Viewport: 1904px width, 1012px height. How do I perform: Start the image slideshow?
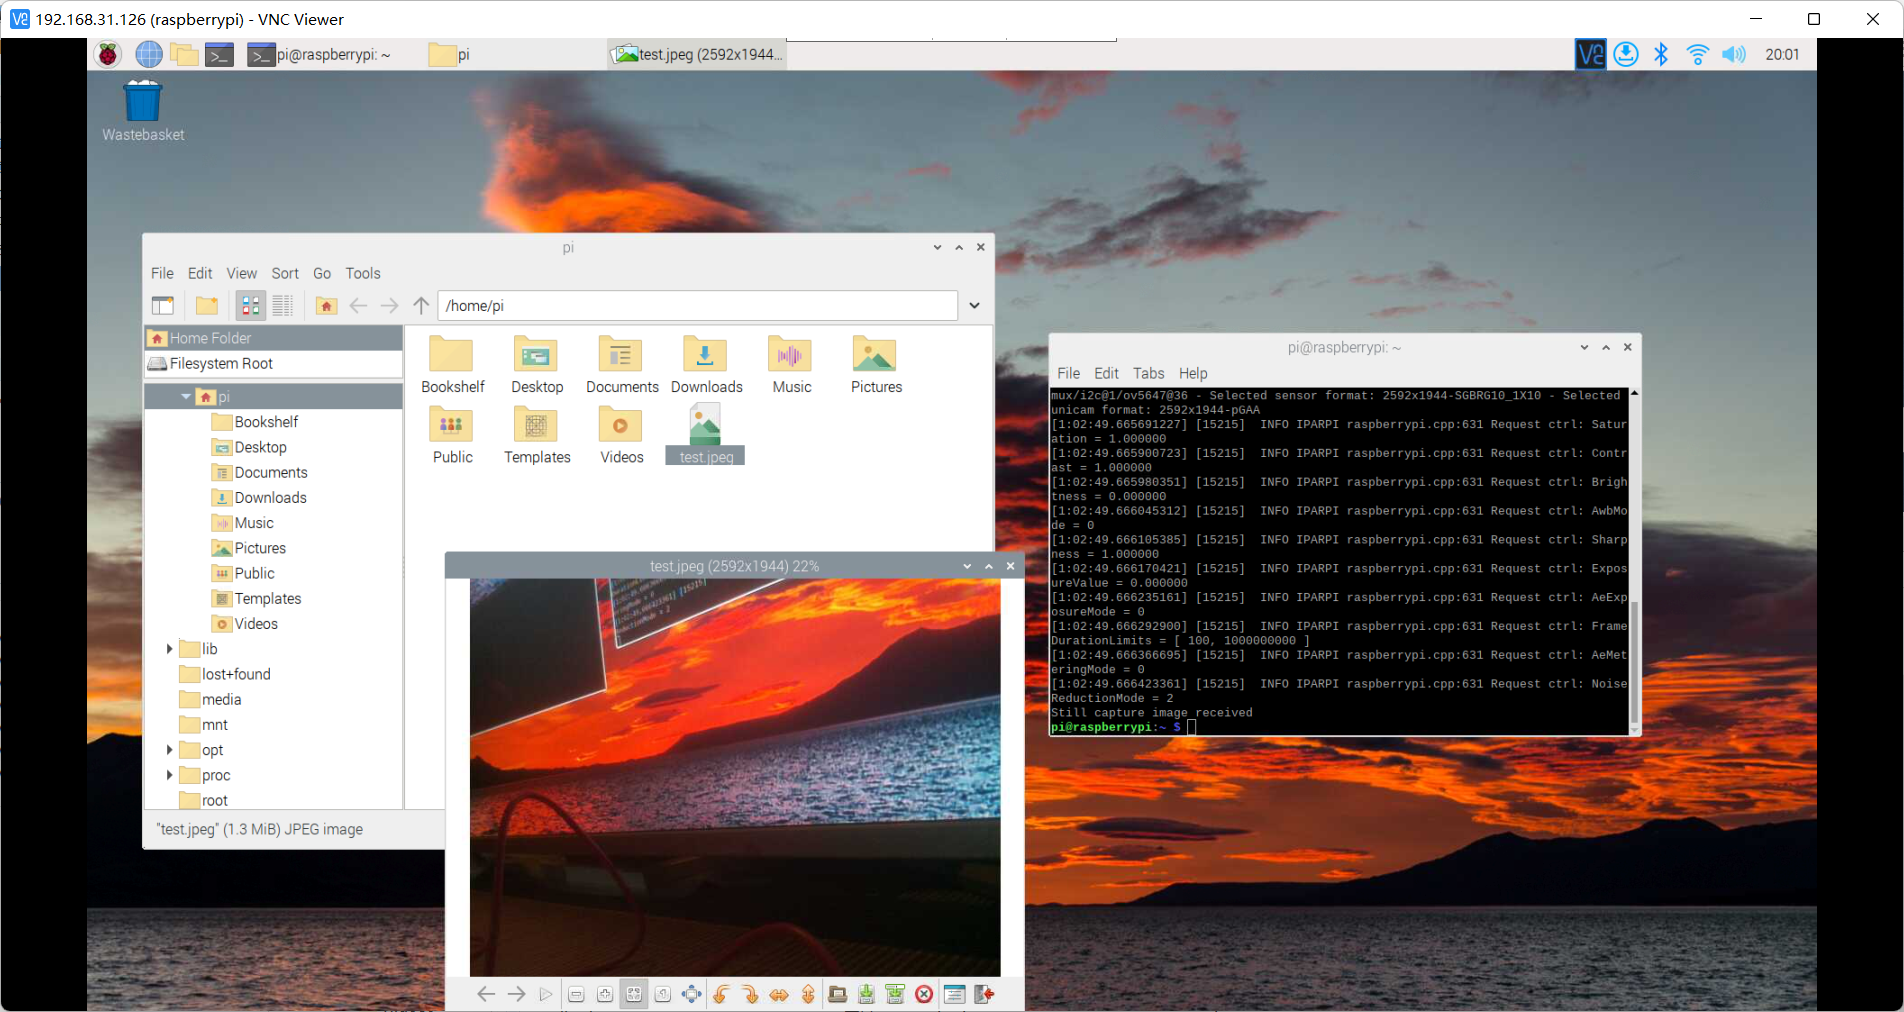(x=545, y=994)
